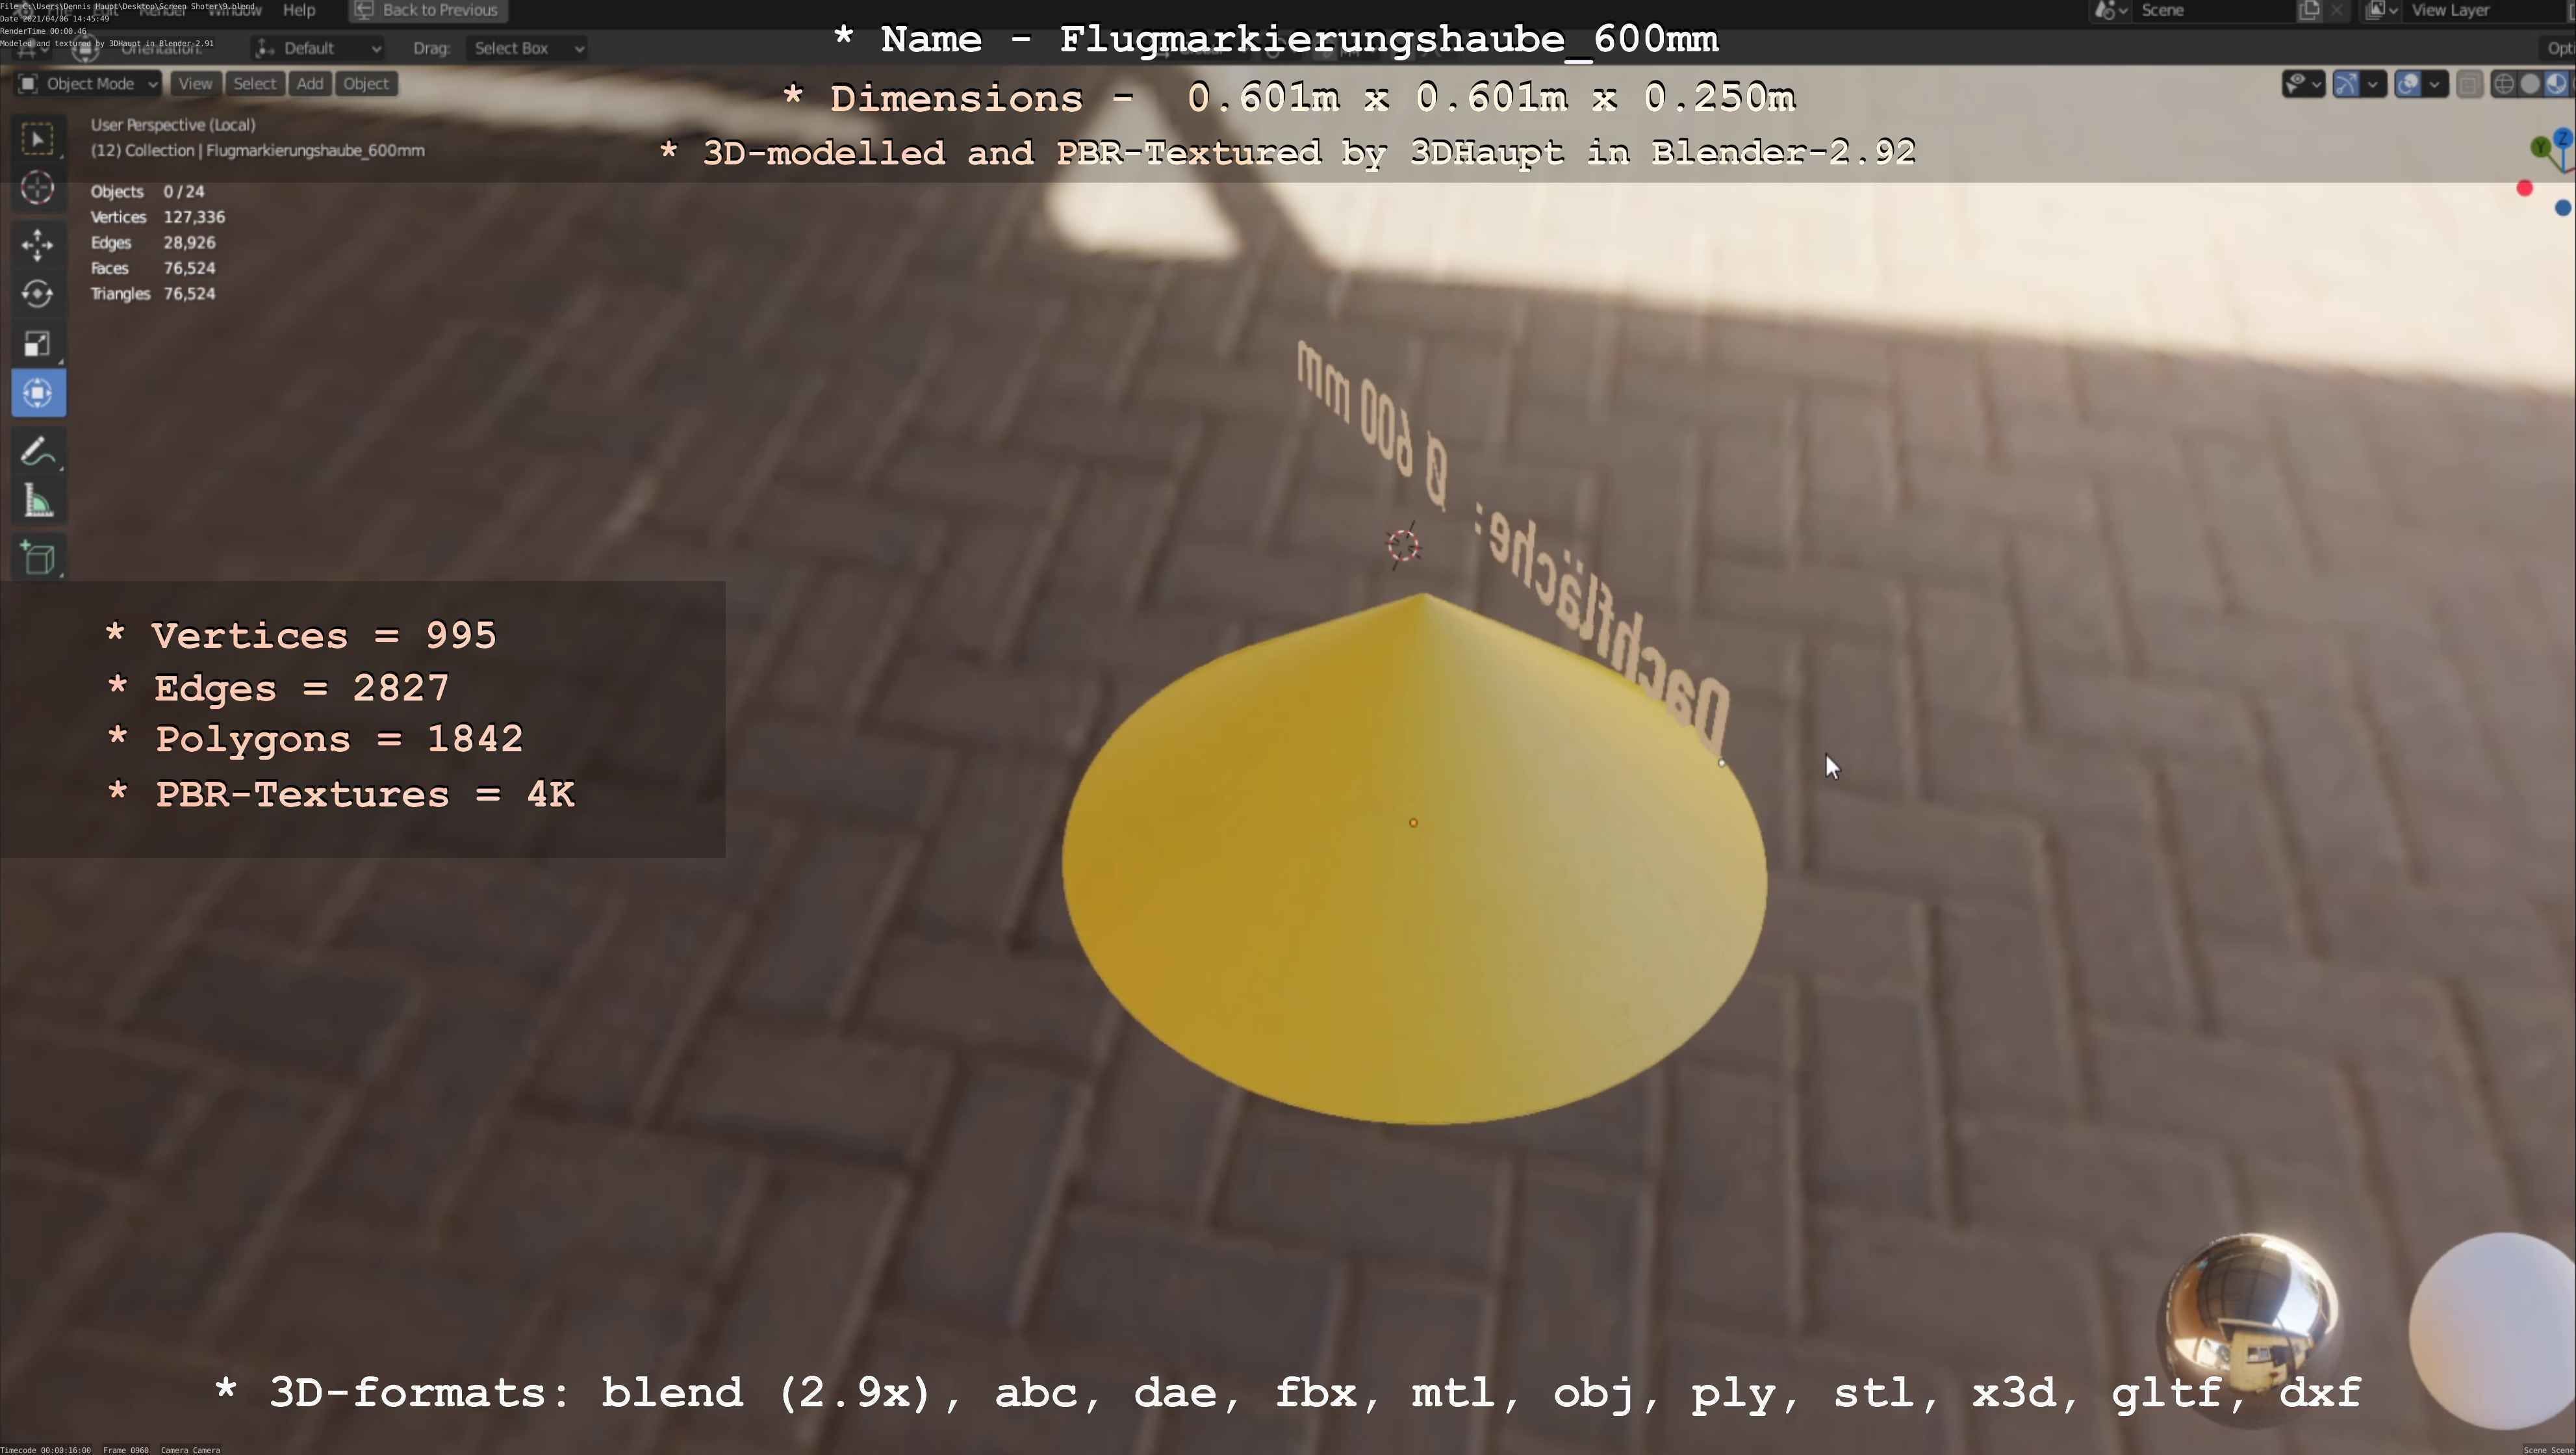Image resolution: width=2576 pixels, height=1455 pixels.
Task: Switch to wireframe viewport shading
Action: [x=2503, y=84]
